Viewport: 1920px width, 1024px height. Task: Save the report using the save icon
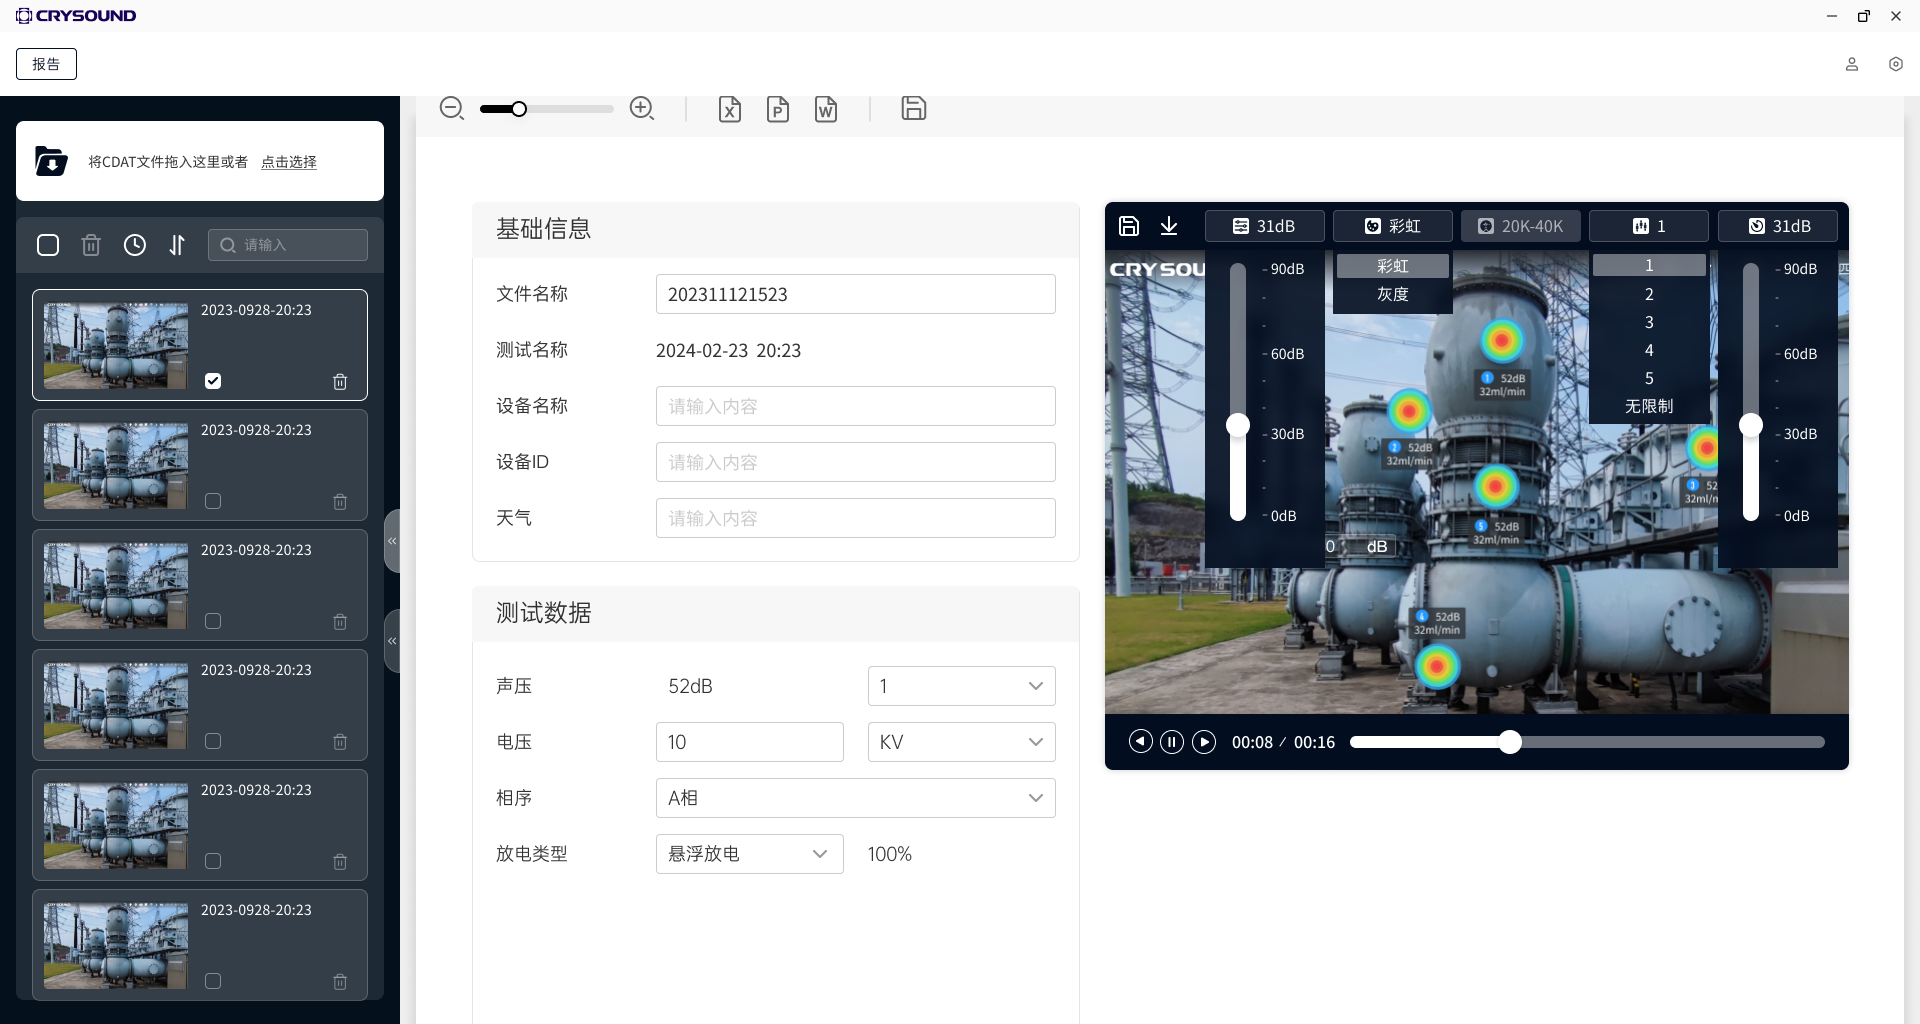point(913,109)
